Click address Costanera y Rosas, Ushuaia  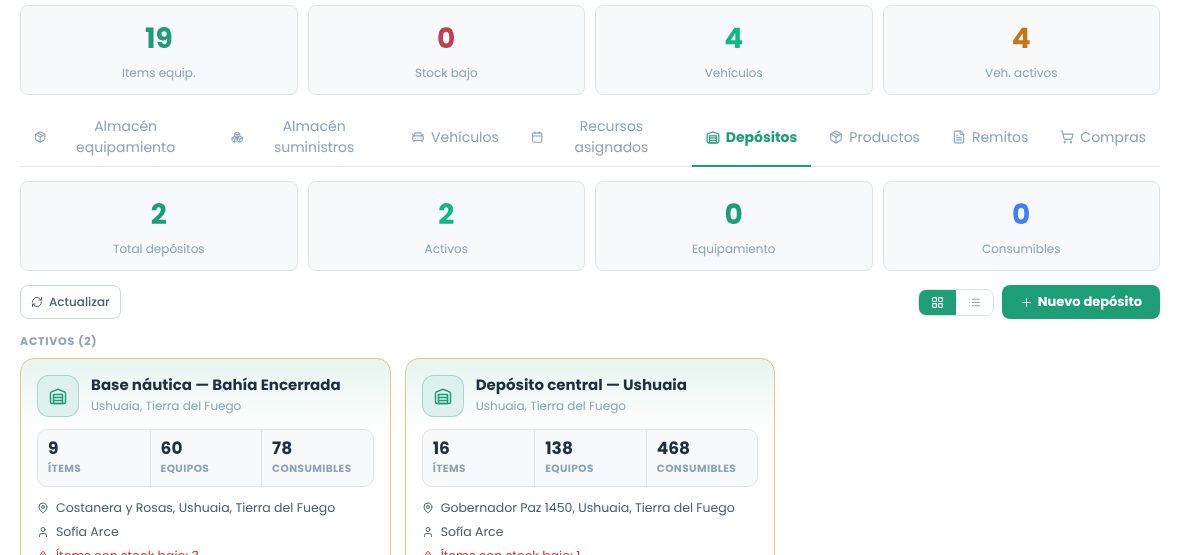click(196, 508)
